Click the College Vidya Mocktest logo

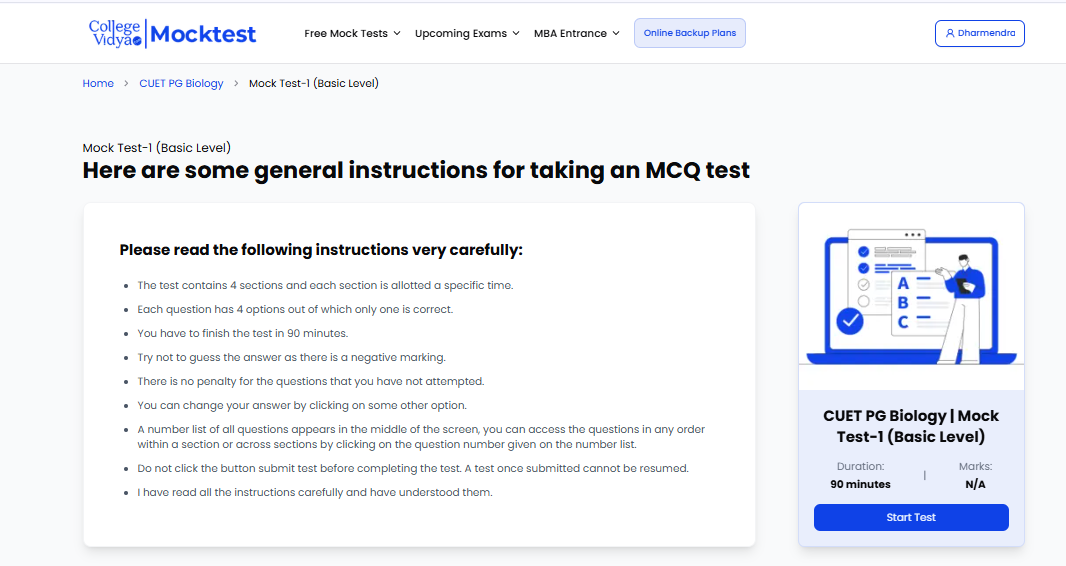[172, 33]
